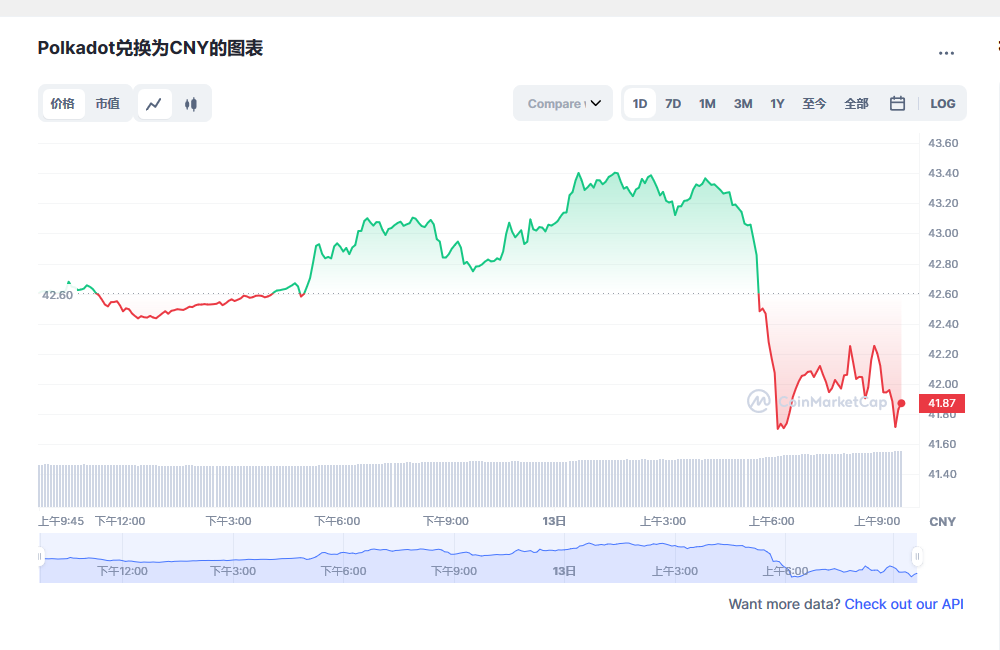
Task: Click the 41.40 price axis label
Action: [943, 474]
